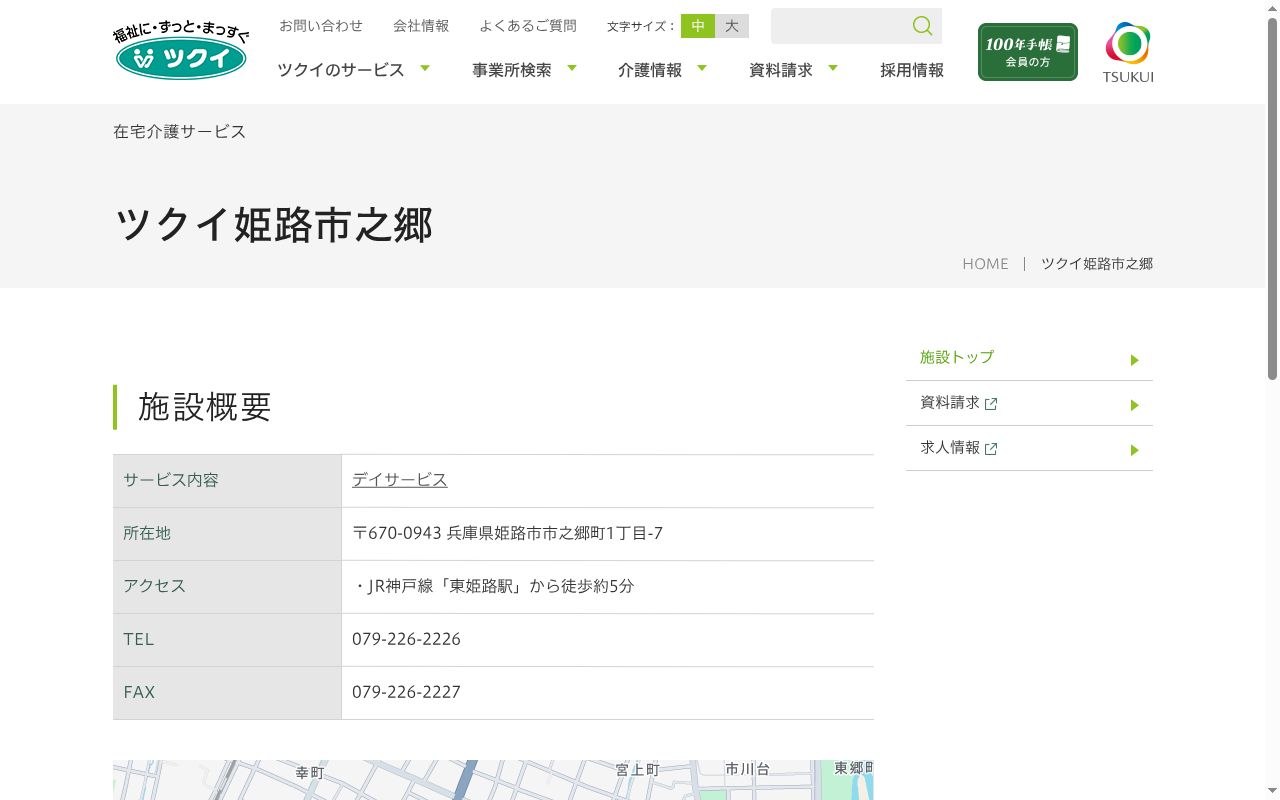1280x800 pixels.
Task: Expand the 介護情報 dropdown arrow
Action: 702,68
